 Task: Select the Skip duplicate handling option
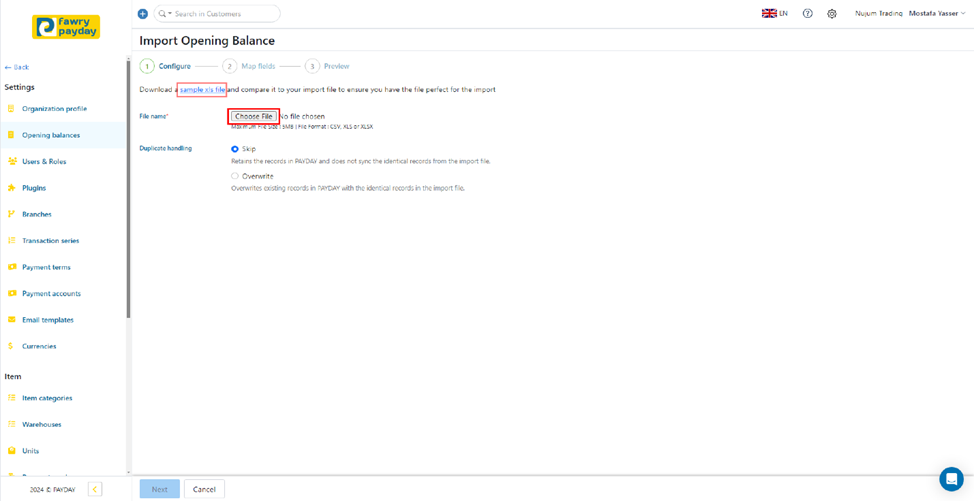pos(235,149)
